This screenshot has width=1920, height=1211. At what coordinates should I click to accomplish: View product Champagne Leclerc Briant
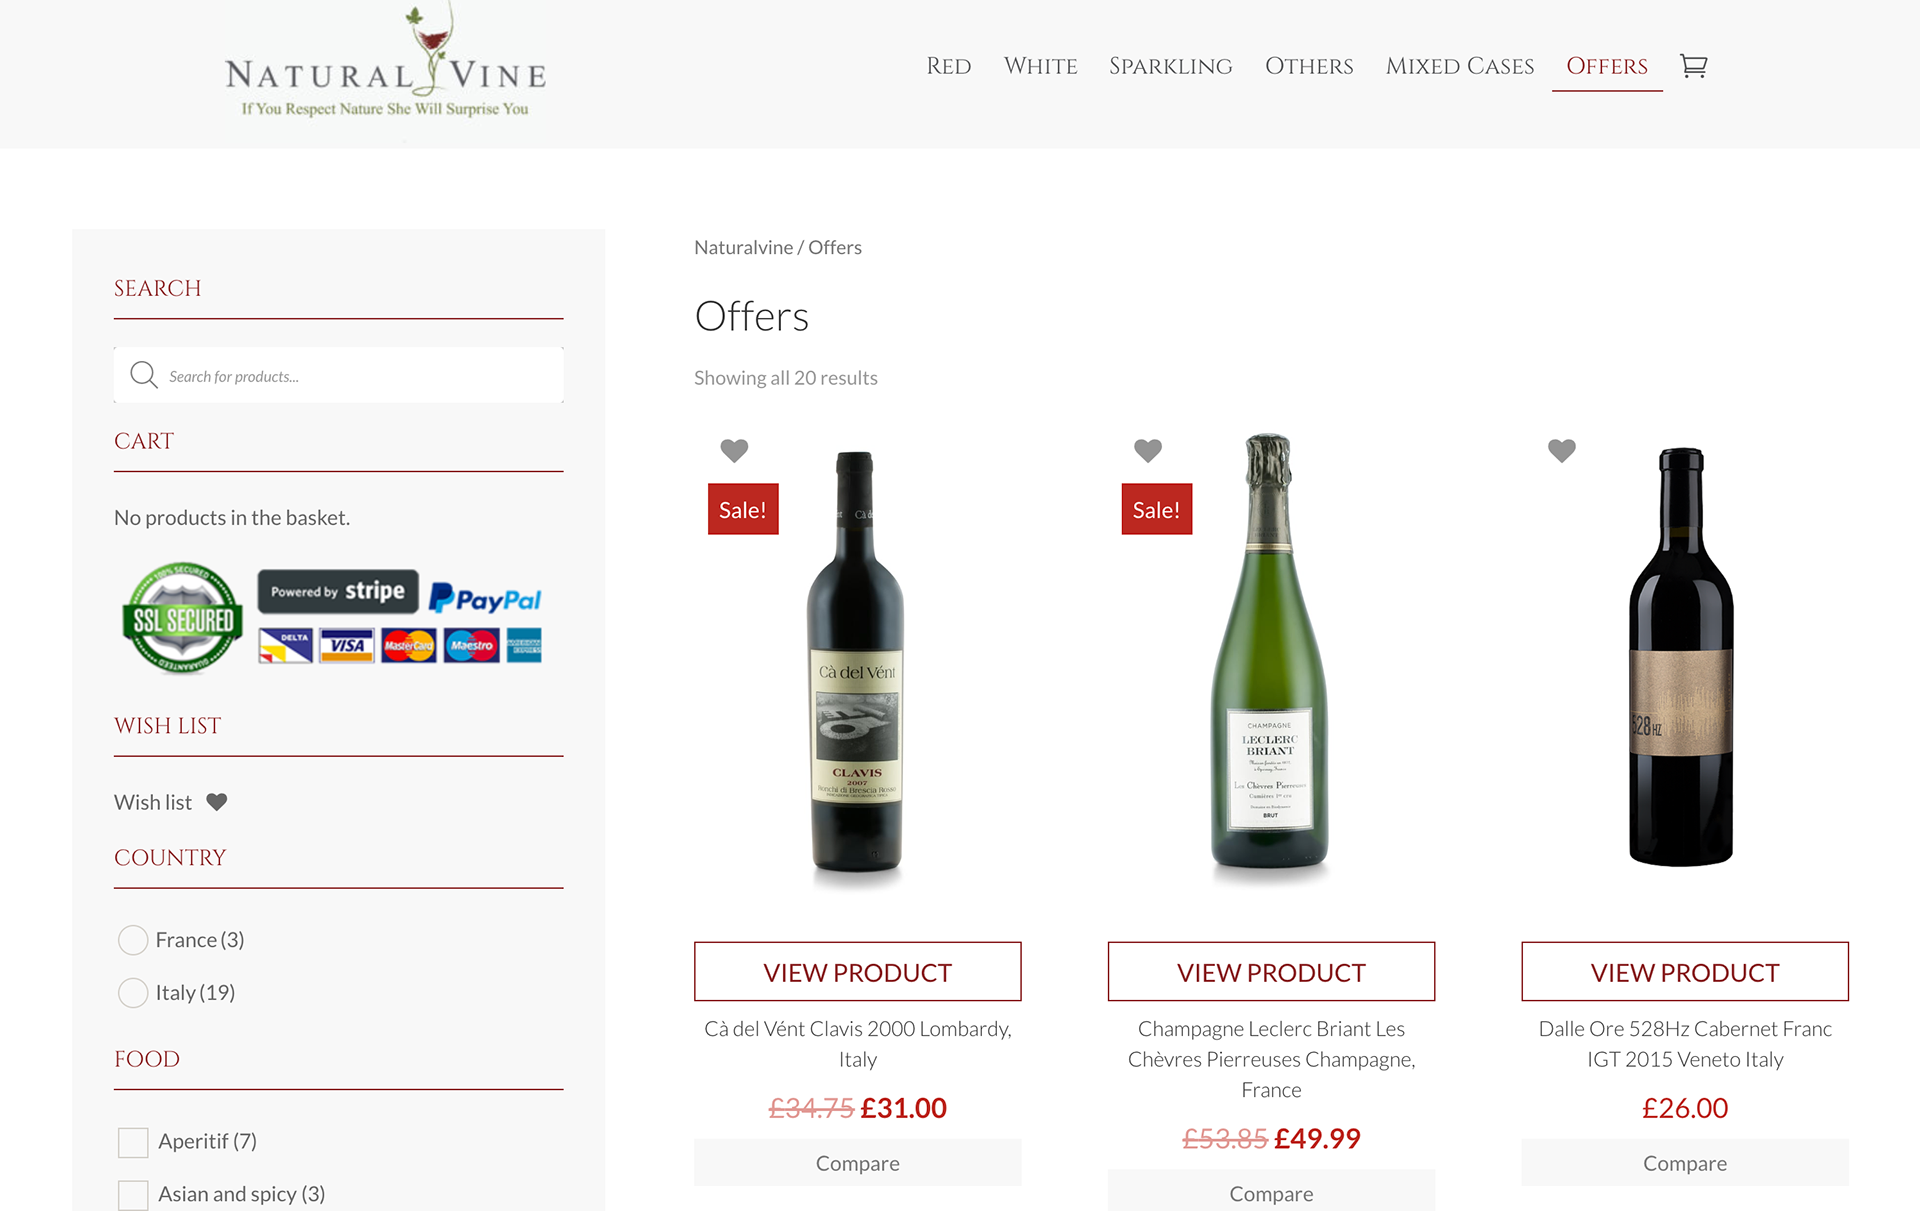coord(1271,971)
